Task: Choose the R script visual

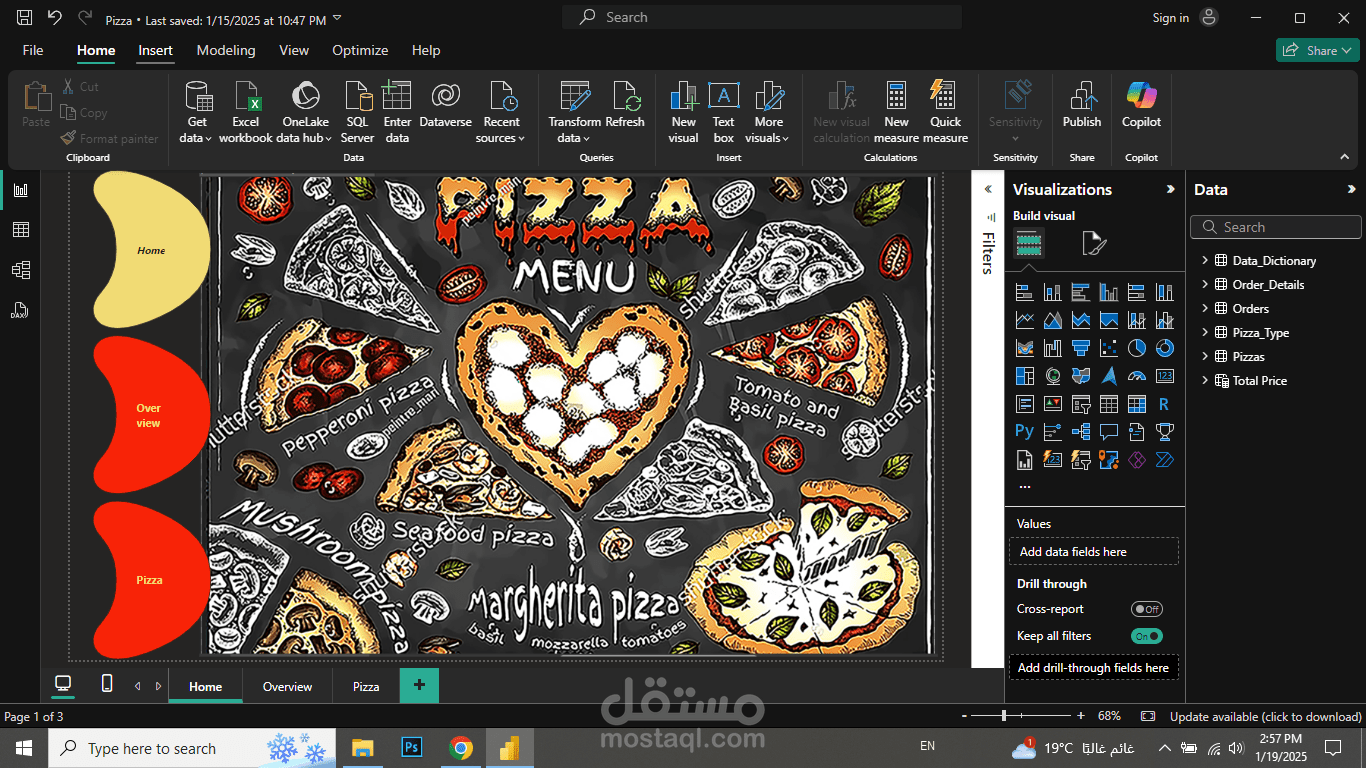Action: pyautogui.click(x=1164, y=404)
